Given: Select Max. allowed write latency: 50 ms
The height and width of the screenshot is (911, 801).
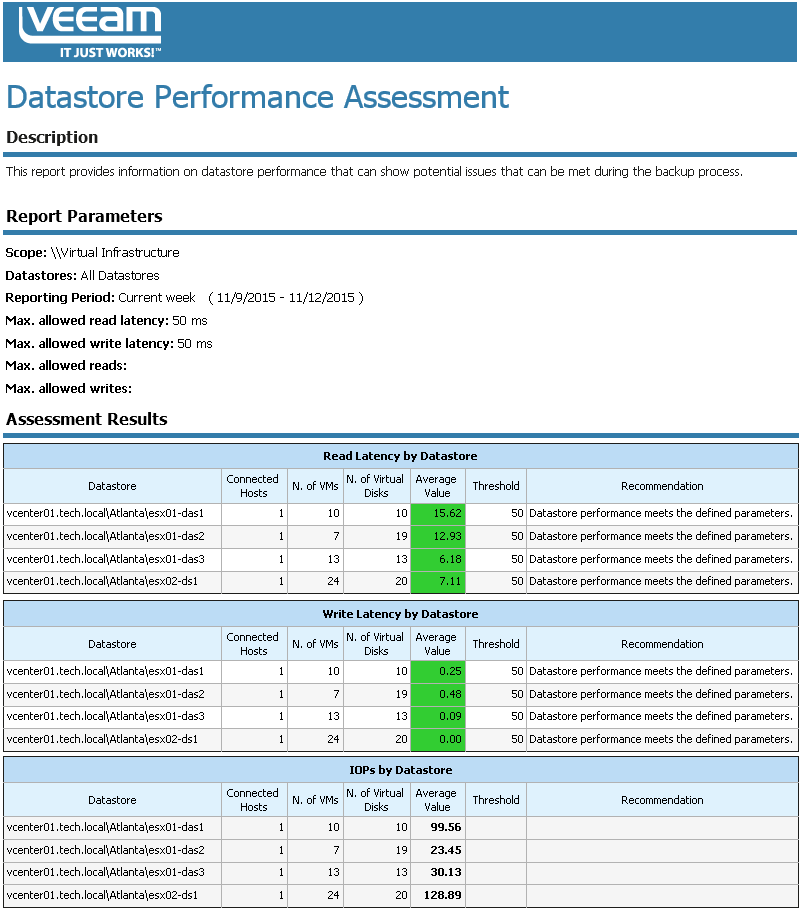Looking at the screenshot, I should (x=109, y=343).
